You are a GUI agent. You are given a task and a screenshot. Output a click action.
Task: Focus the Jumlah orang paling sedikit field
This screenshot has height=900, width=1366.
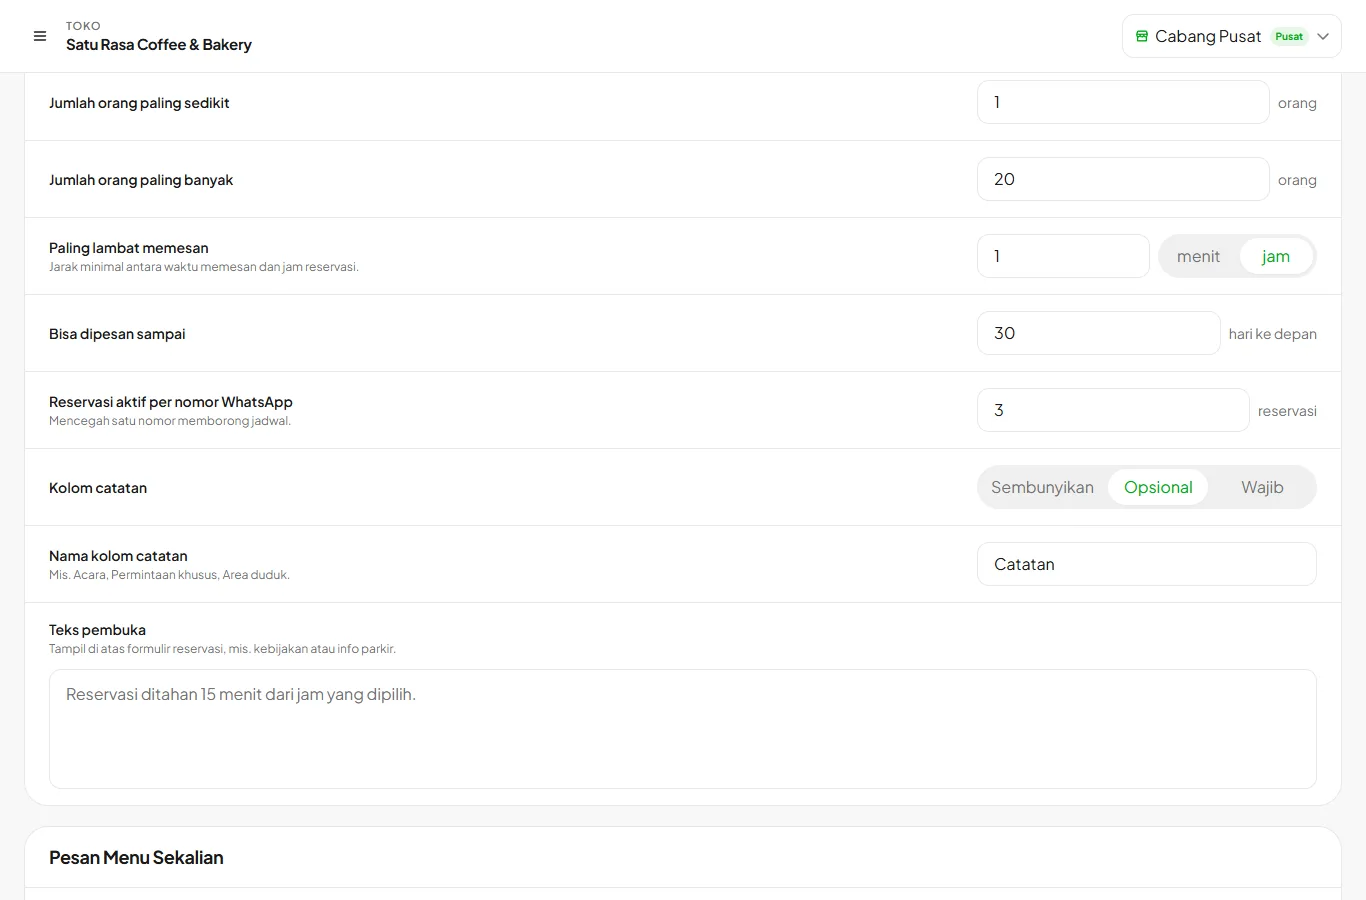[x=1123, y=102]
